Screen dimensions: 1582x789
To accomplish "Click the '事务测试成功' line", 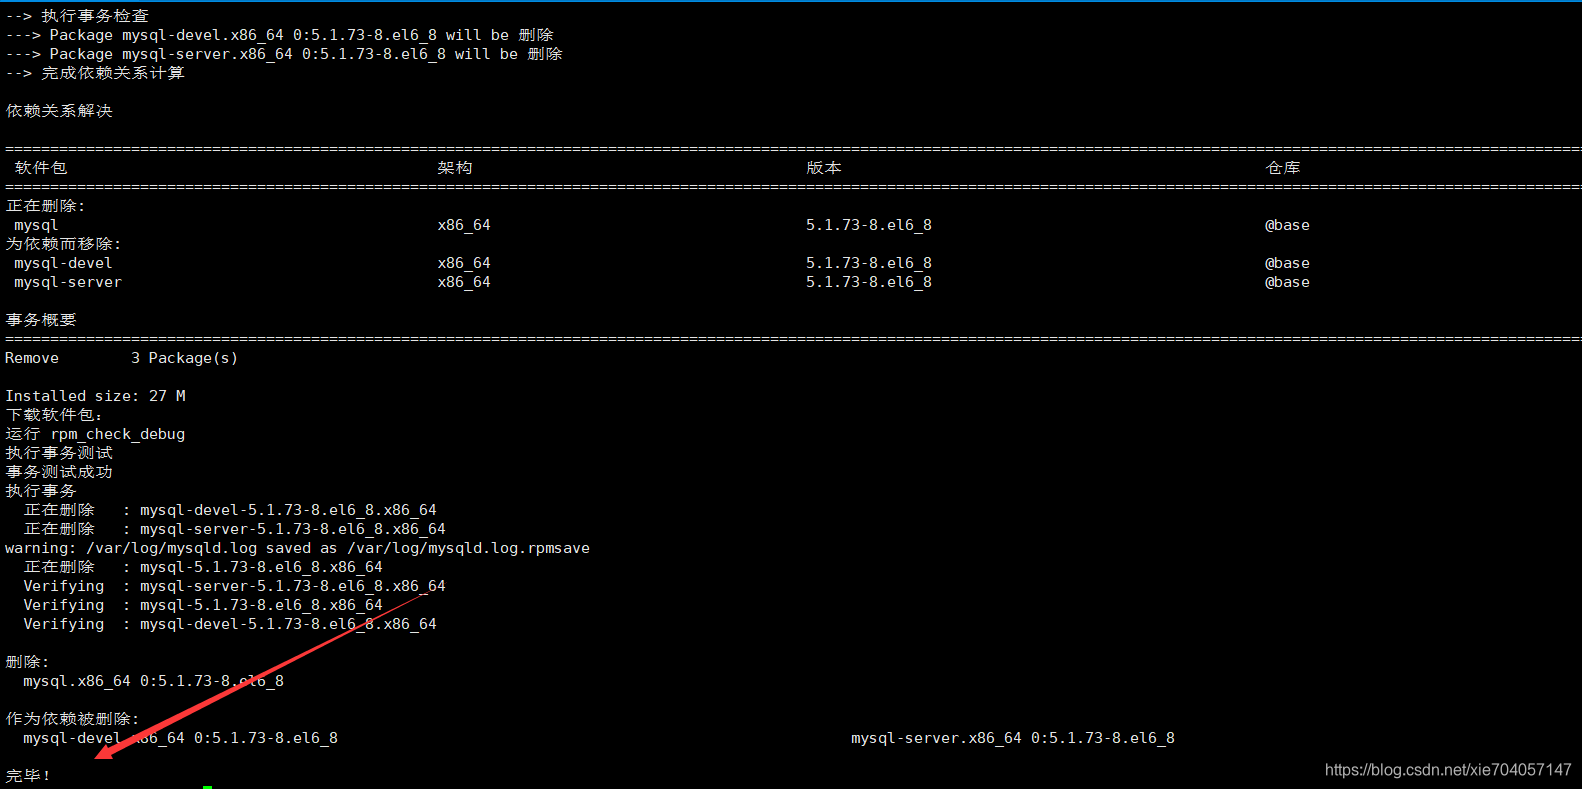I will (x=59, y=472).
